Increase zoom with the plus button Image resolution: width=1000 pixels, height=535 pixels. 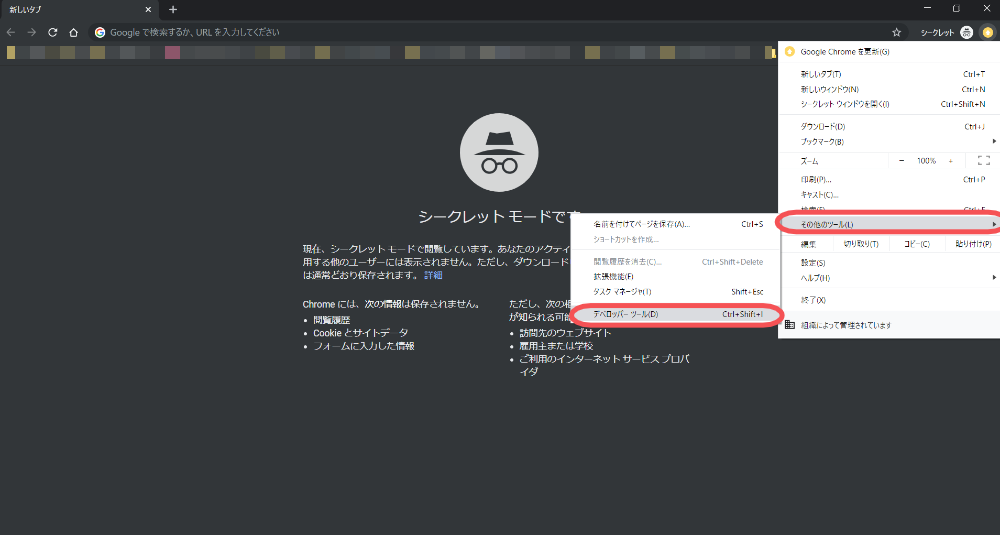click(950, 161)
